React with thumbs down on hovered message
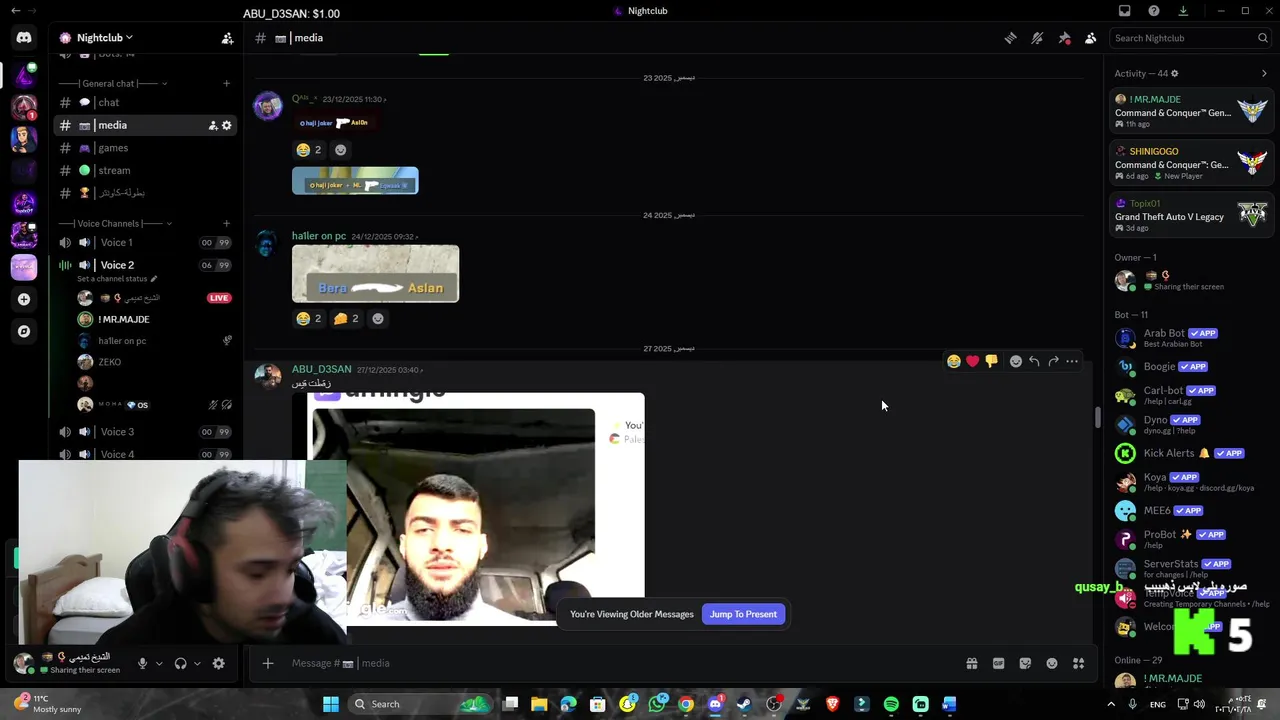1280x720 pixels. pyautogui.click(x=991, y=361)
